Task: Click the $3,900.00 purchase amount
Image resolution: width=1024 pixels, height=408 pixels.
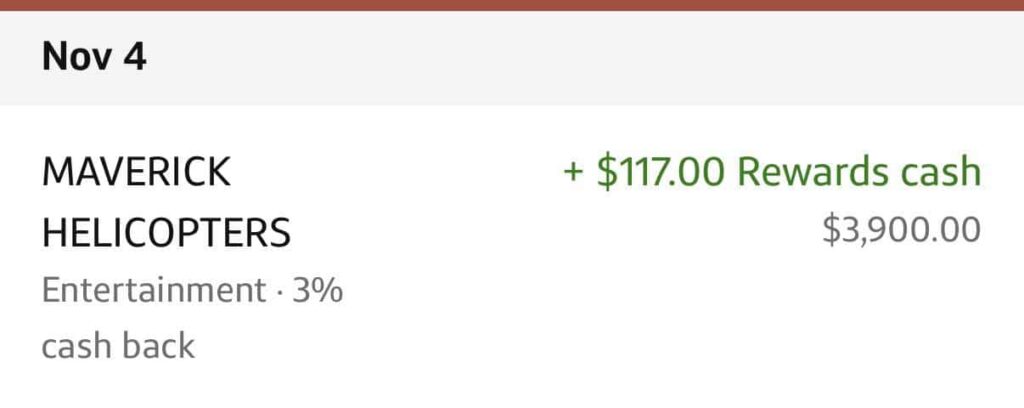Action: pos(901,231)
